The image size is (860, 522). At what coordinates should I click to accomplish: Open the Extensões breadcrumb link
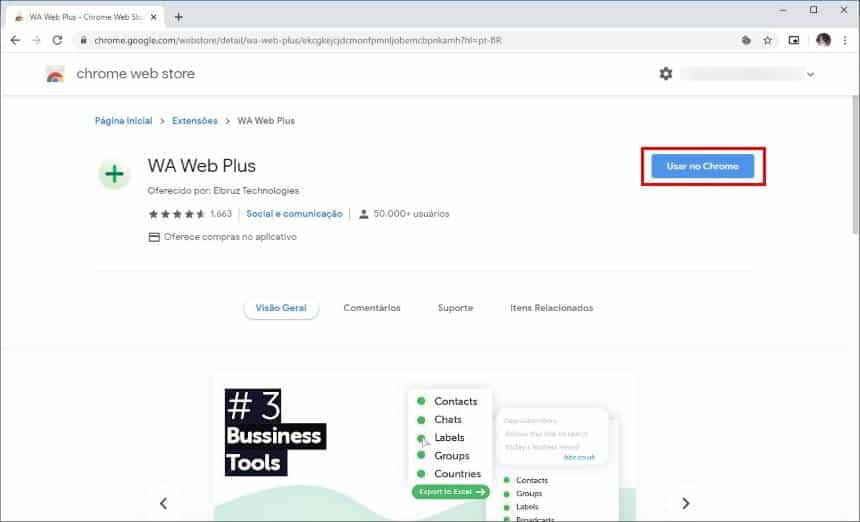coord(195,121)
